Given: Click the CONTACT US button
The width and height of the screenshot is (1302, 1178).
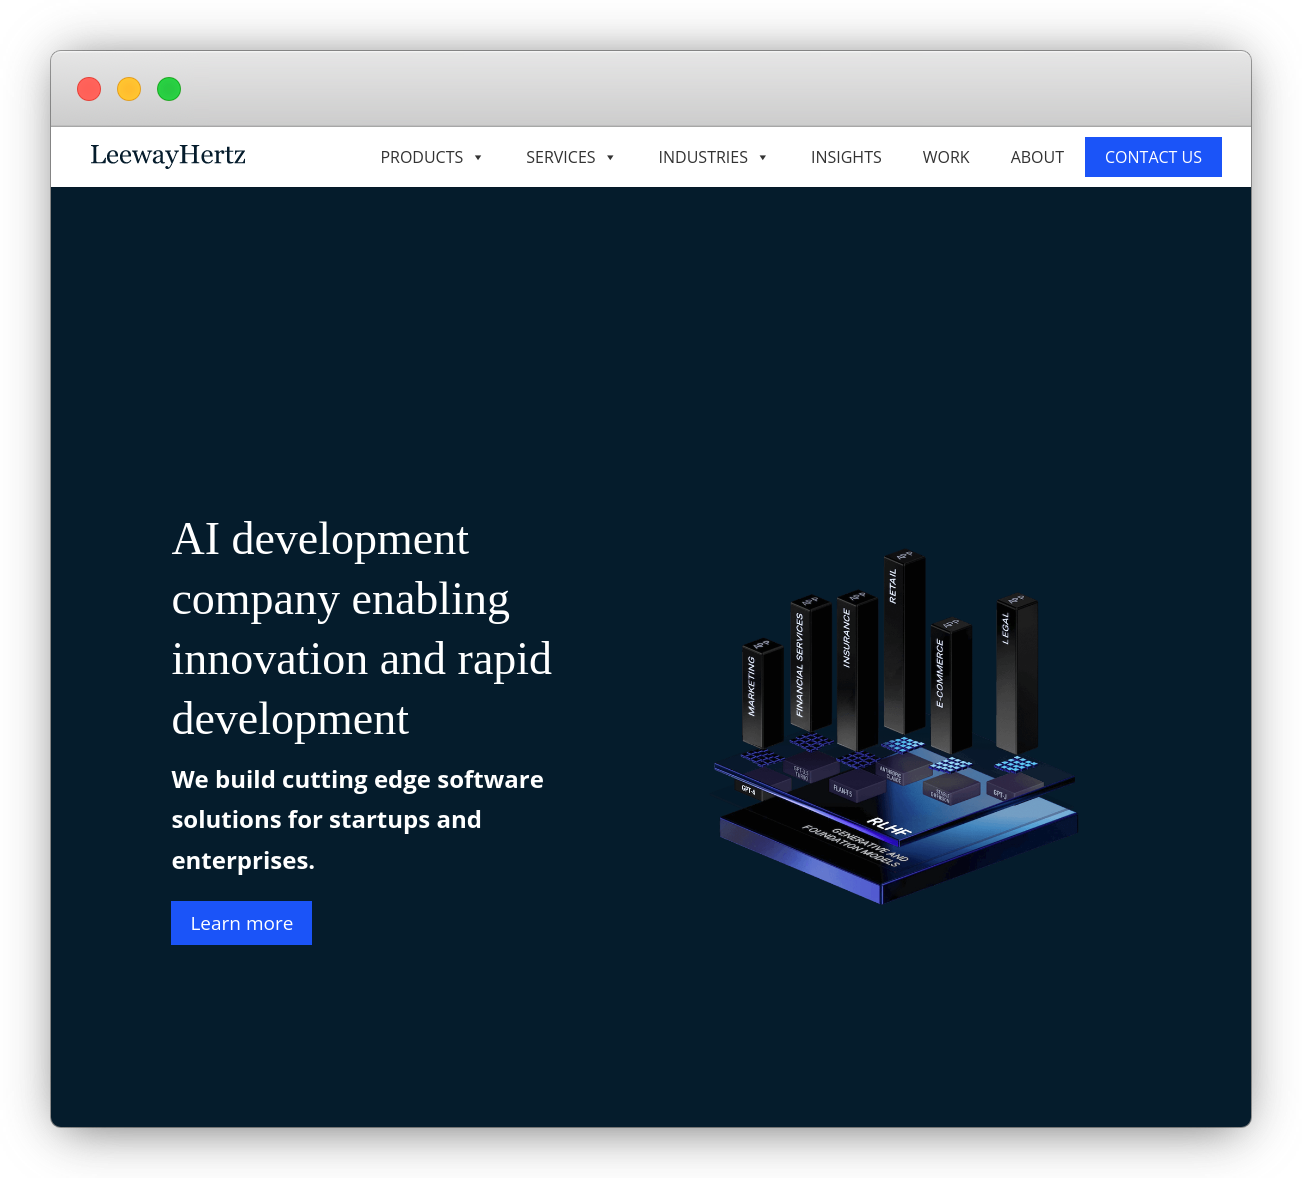Looking at the screenshot, I should point(1153,157).
